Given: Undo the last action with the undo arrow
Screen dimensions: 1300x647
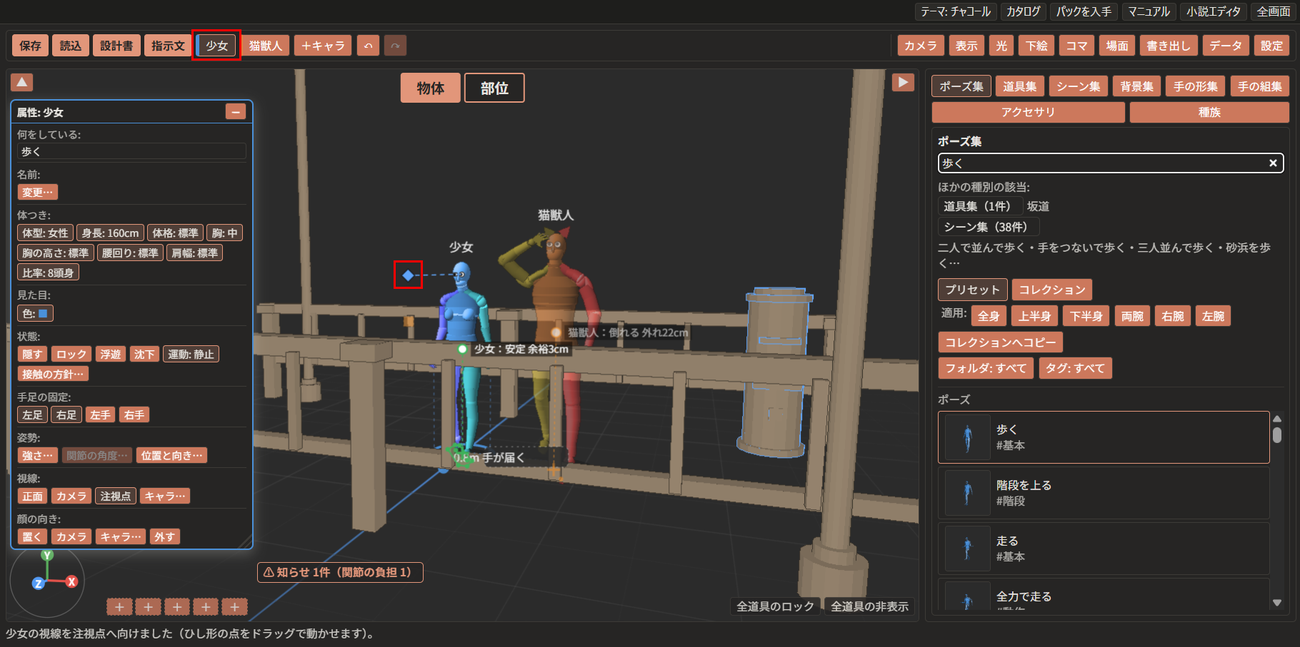Looking at the screenshot, I should click(368, 46).
